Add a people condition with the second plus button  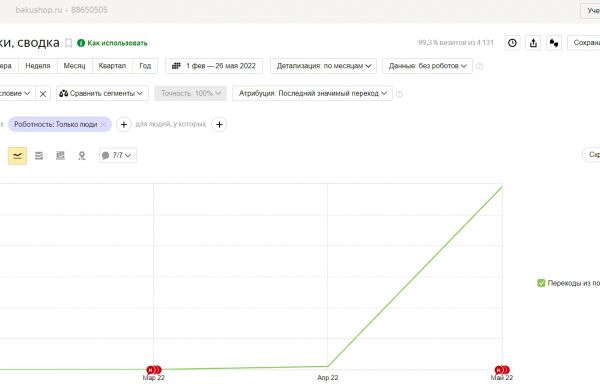[219, 124]
